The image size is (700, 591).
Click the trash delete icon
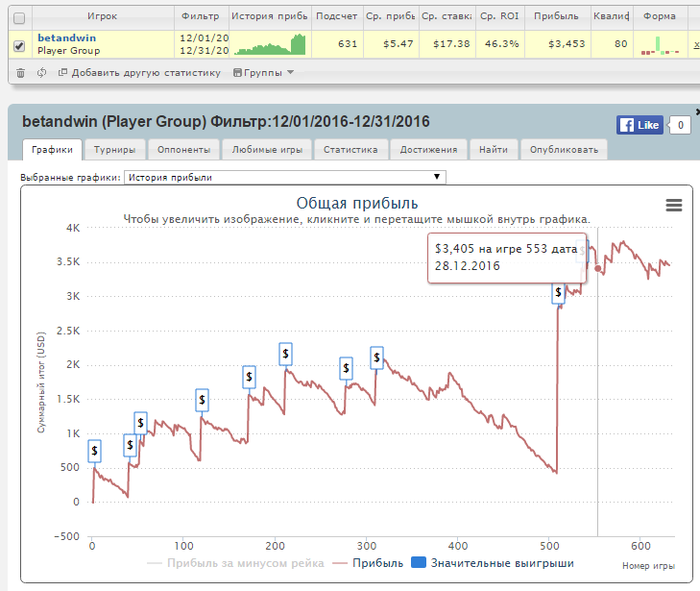pyautogui.click(x=21, y=73)
